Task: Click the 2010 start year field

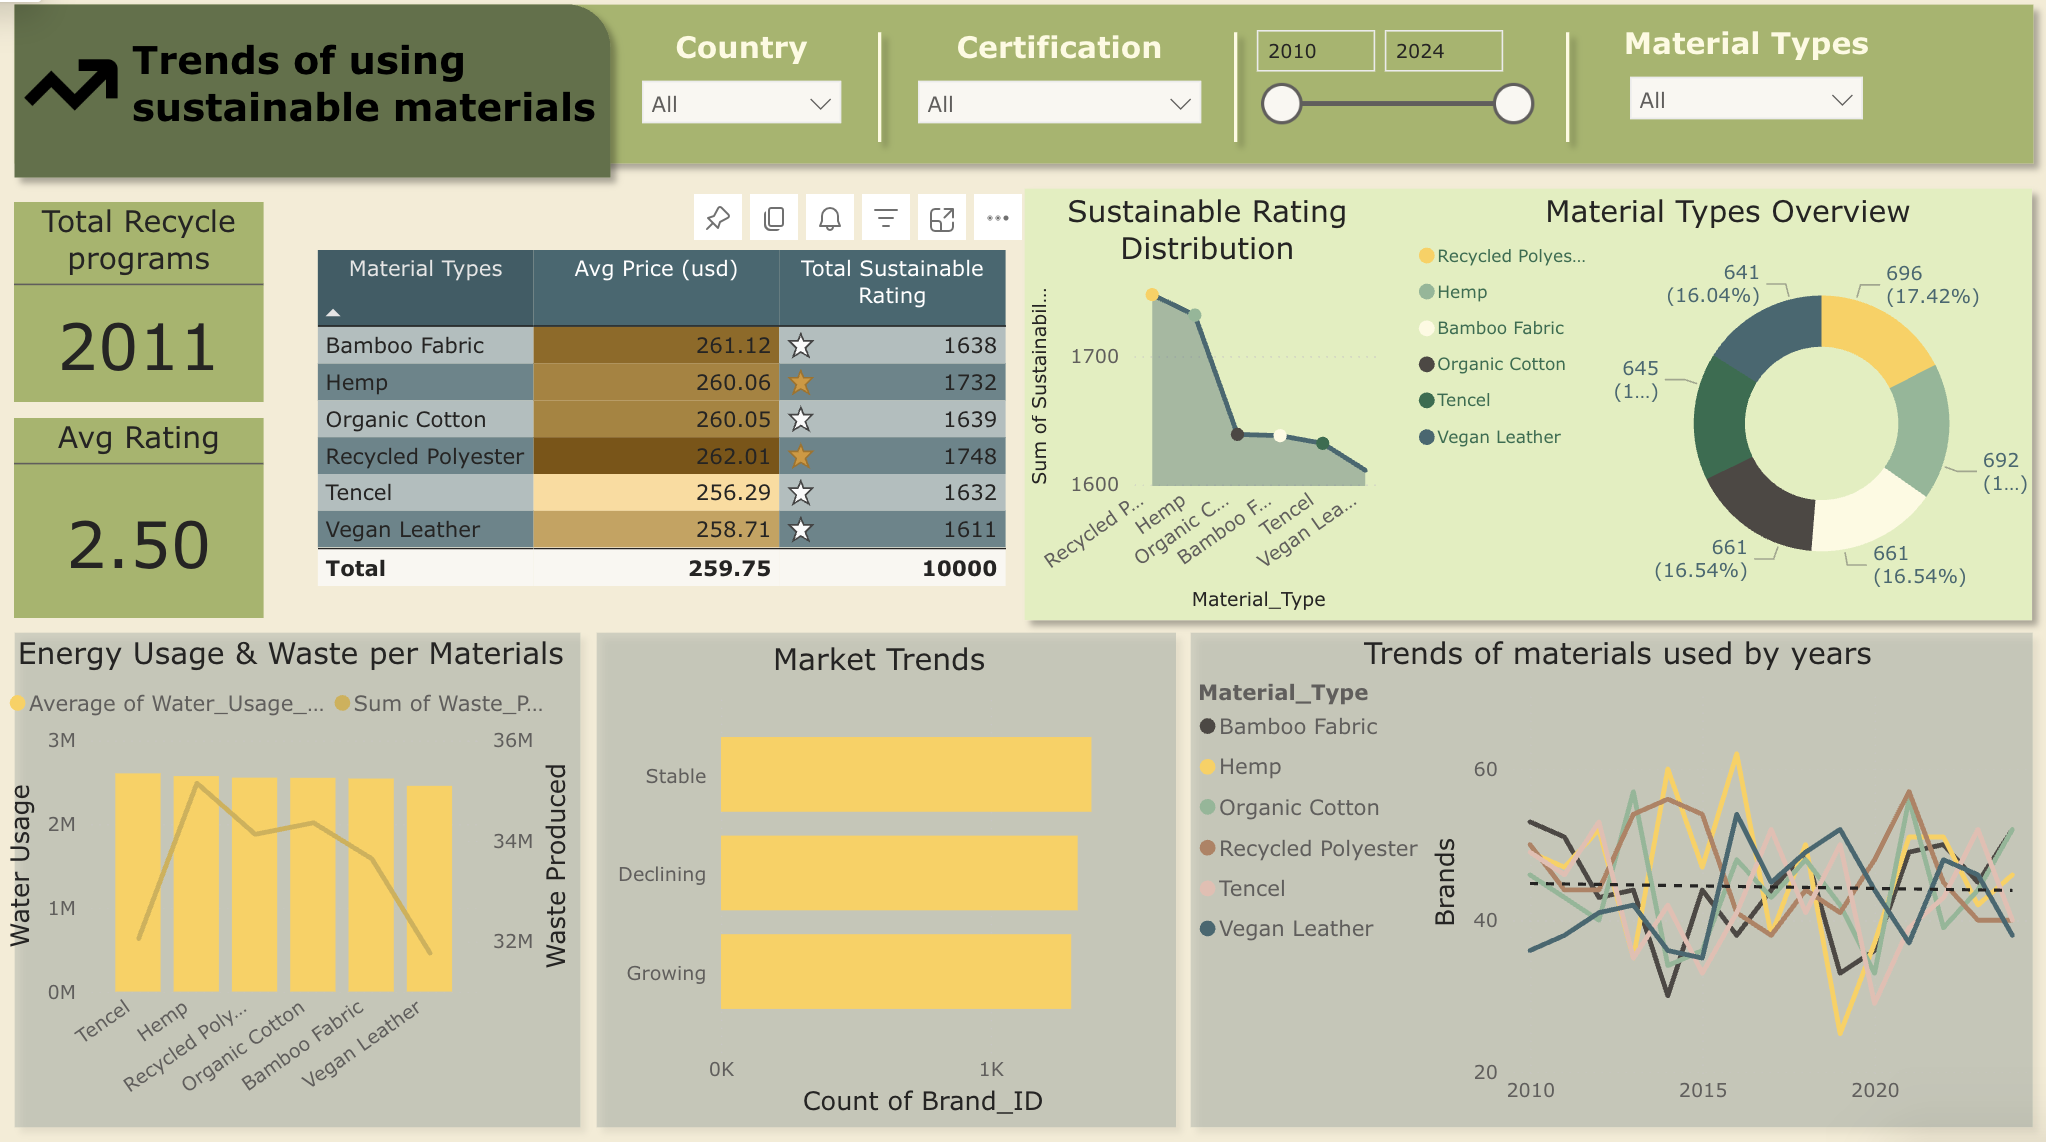Action: click(1314, 51)
